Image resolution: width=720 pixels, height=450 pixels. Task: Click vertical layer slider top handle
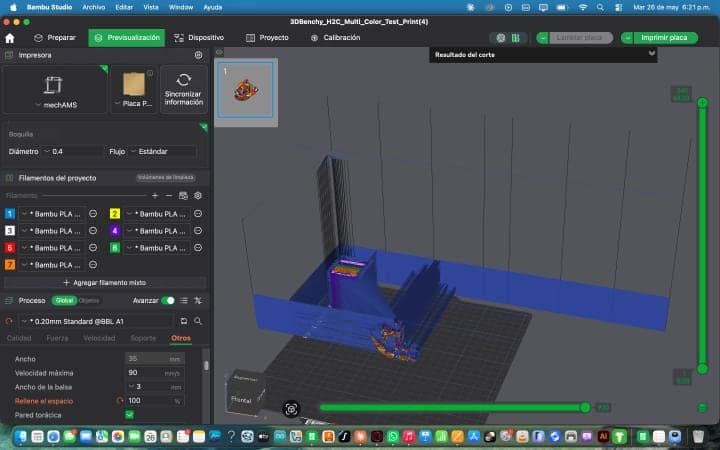click(x=703, y=103)
